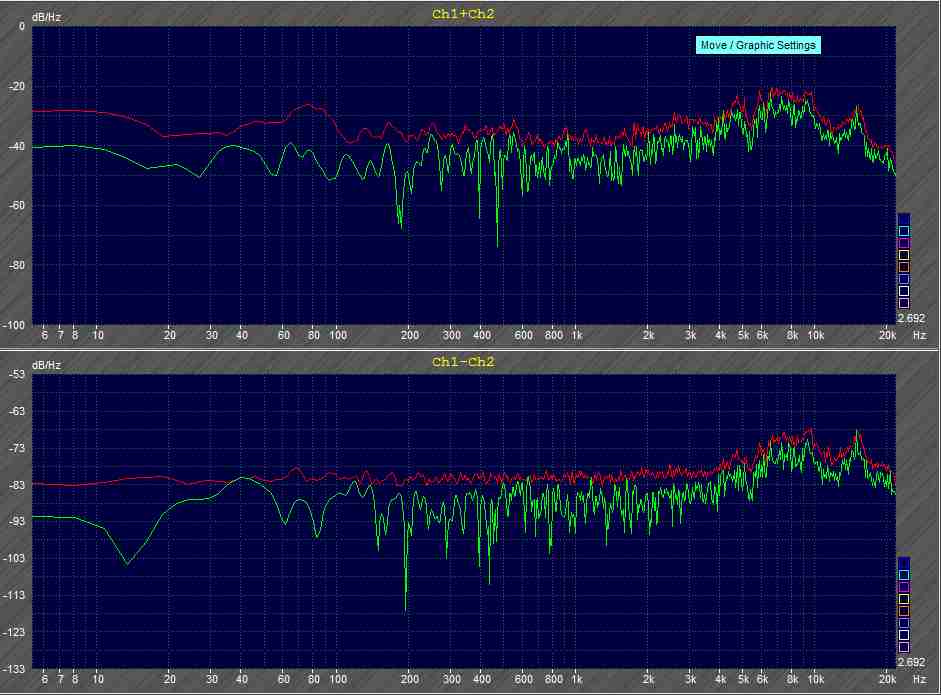941x695 pixels.
Task: Click the orange trace box in the Ch1+Ch2 graph
Action: 904,267
